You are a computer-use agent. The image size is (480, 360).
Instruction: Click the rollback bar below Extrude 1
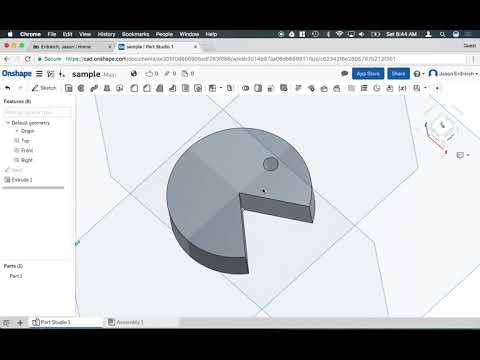tap(33, 188)
